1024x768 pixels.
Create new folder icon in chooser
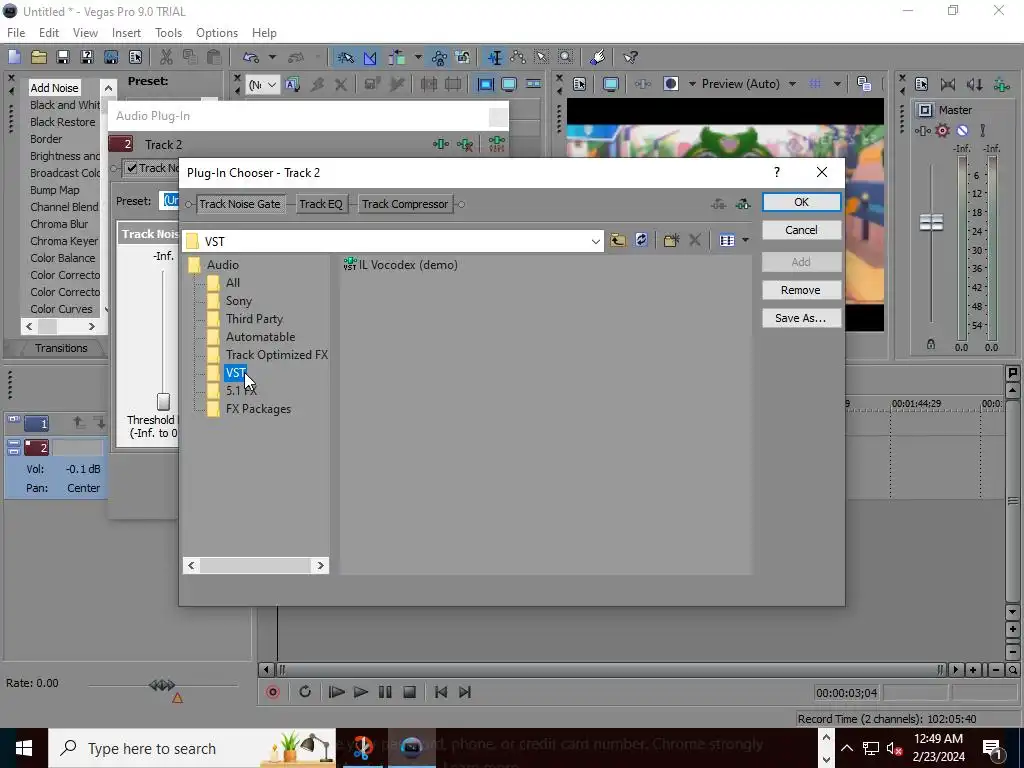pos(671,240)
